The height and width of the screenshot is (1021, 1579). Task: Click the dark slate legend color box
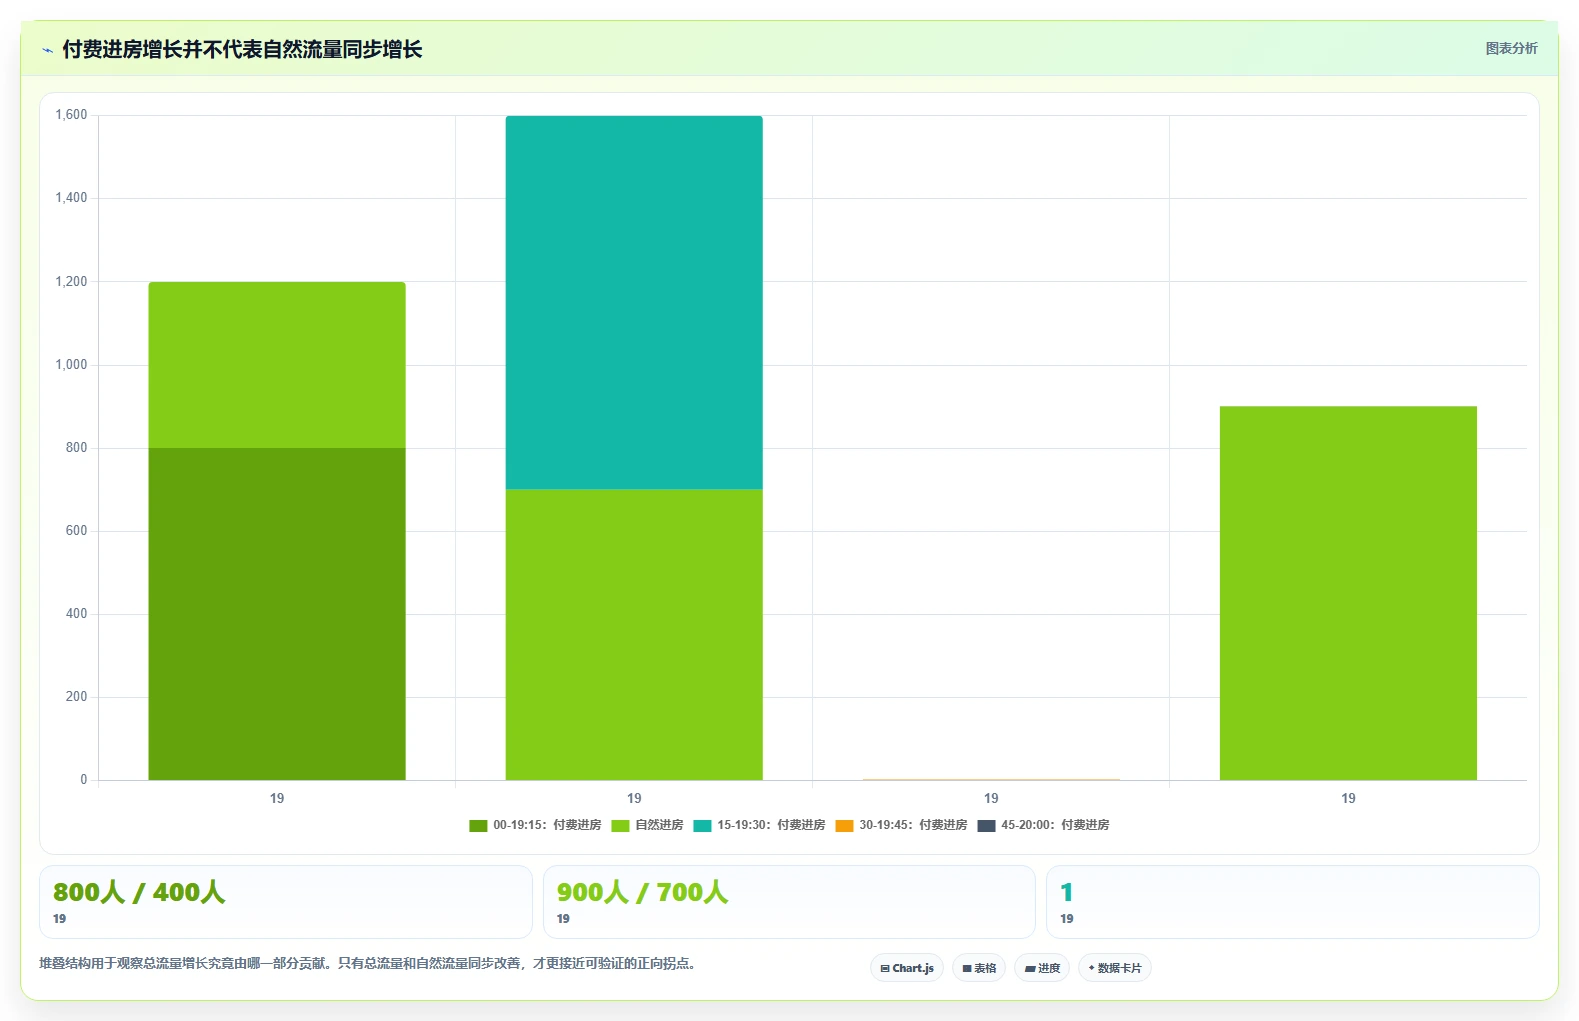tap(986, 826)
